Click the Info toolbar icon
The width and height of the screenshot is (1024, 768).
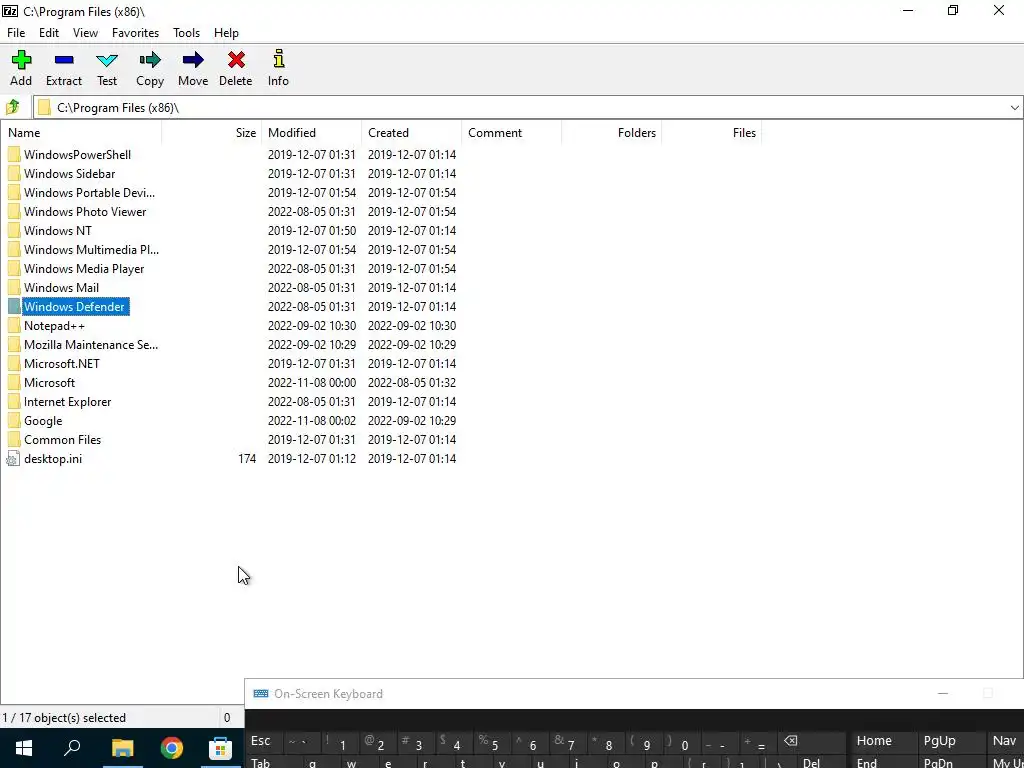(x=279, y=59)
